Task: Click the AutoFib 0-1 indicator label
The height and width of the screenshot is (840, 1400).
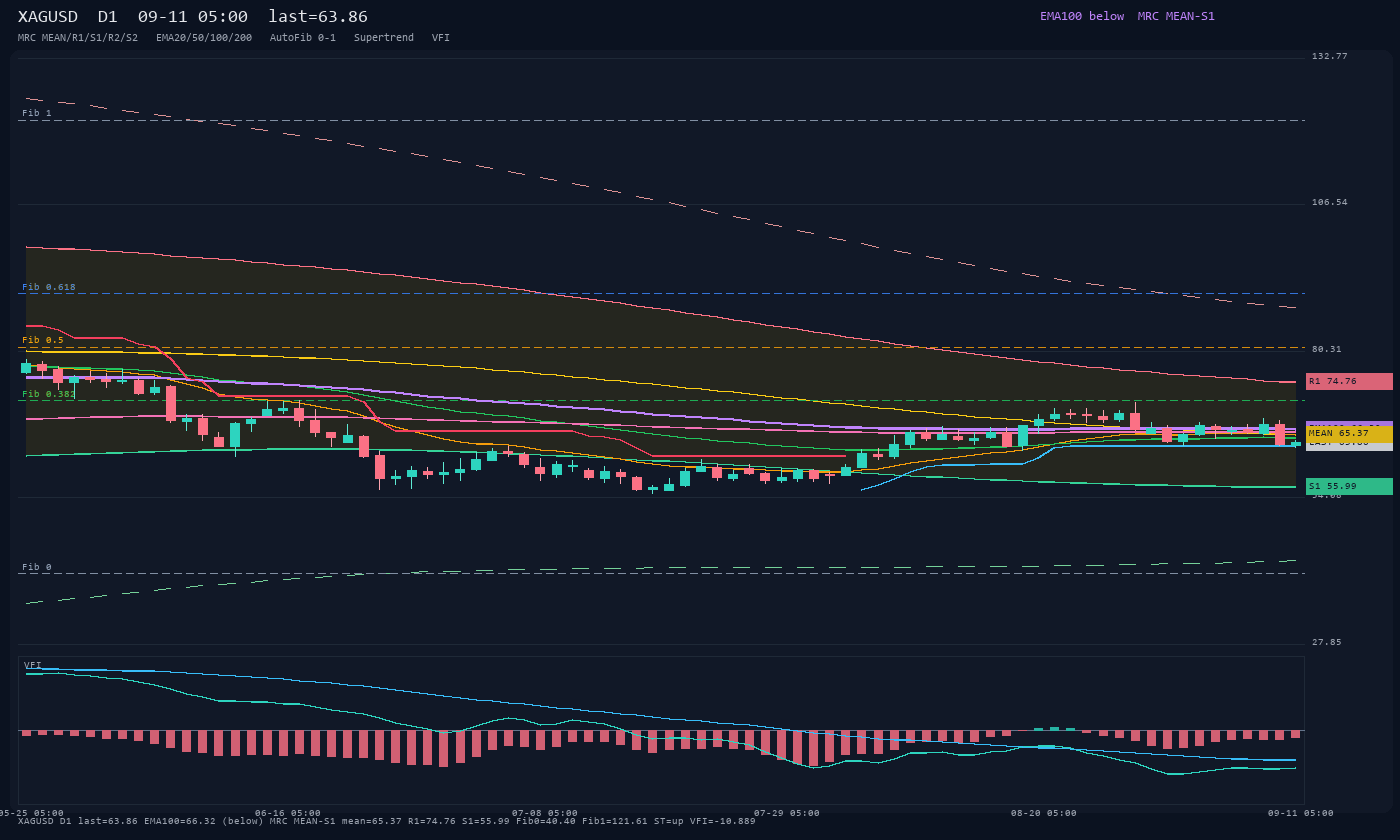Action: pyautogui.click(x=303, y=38)
